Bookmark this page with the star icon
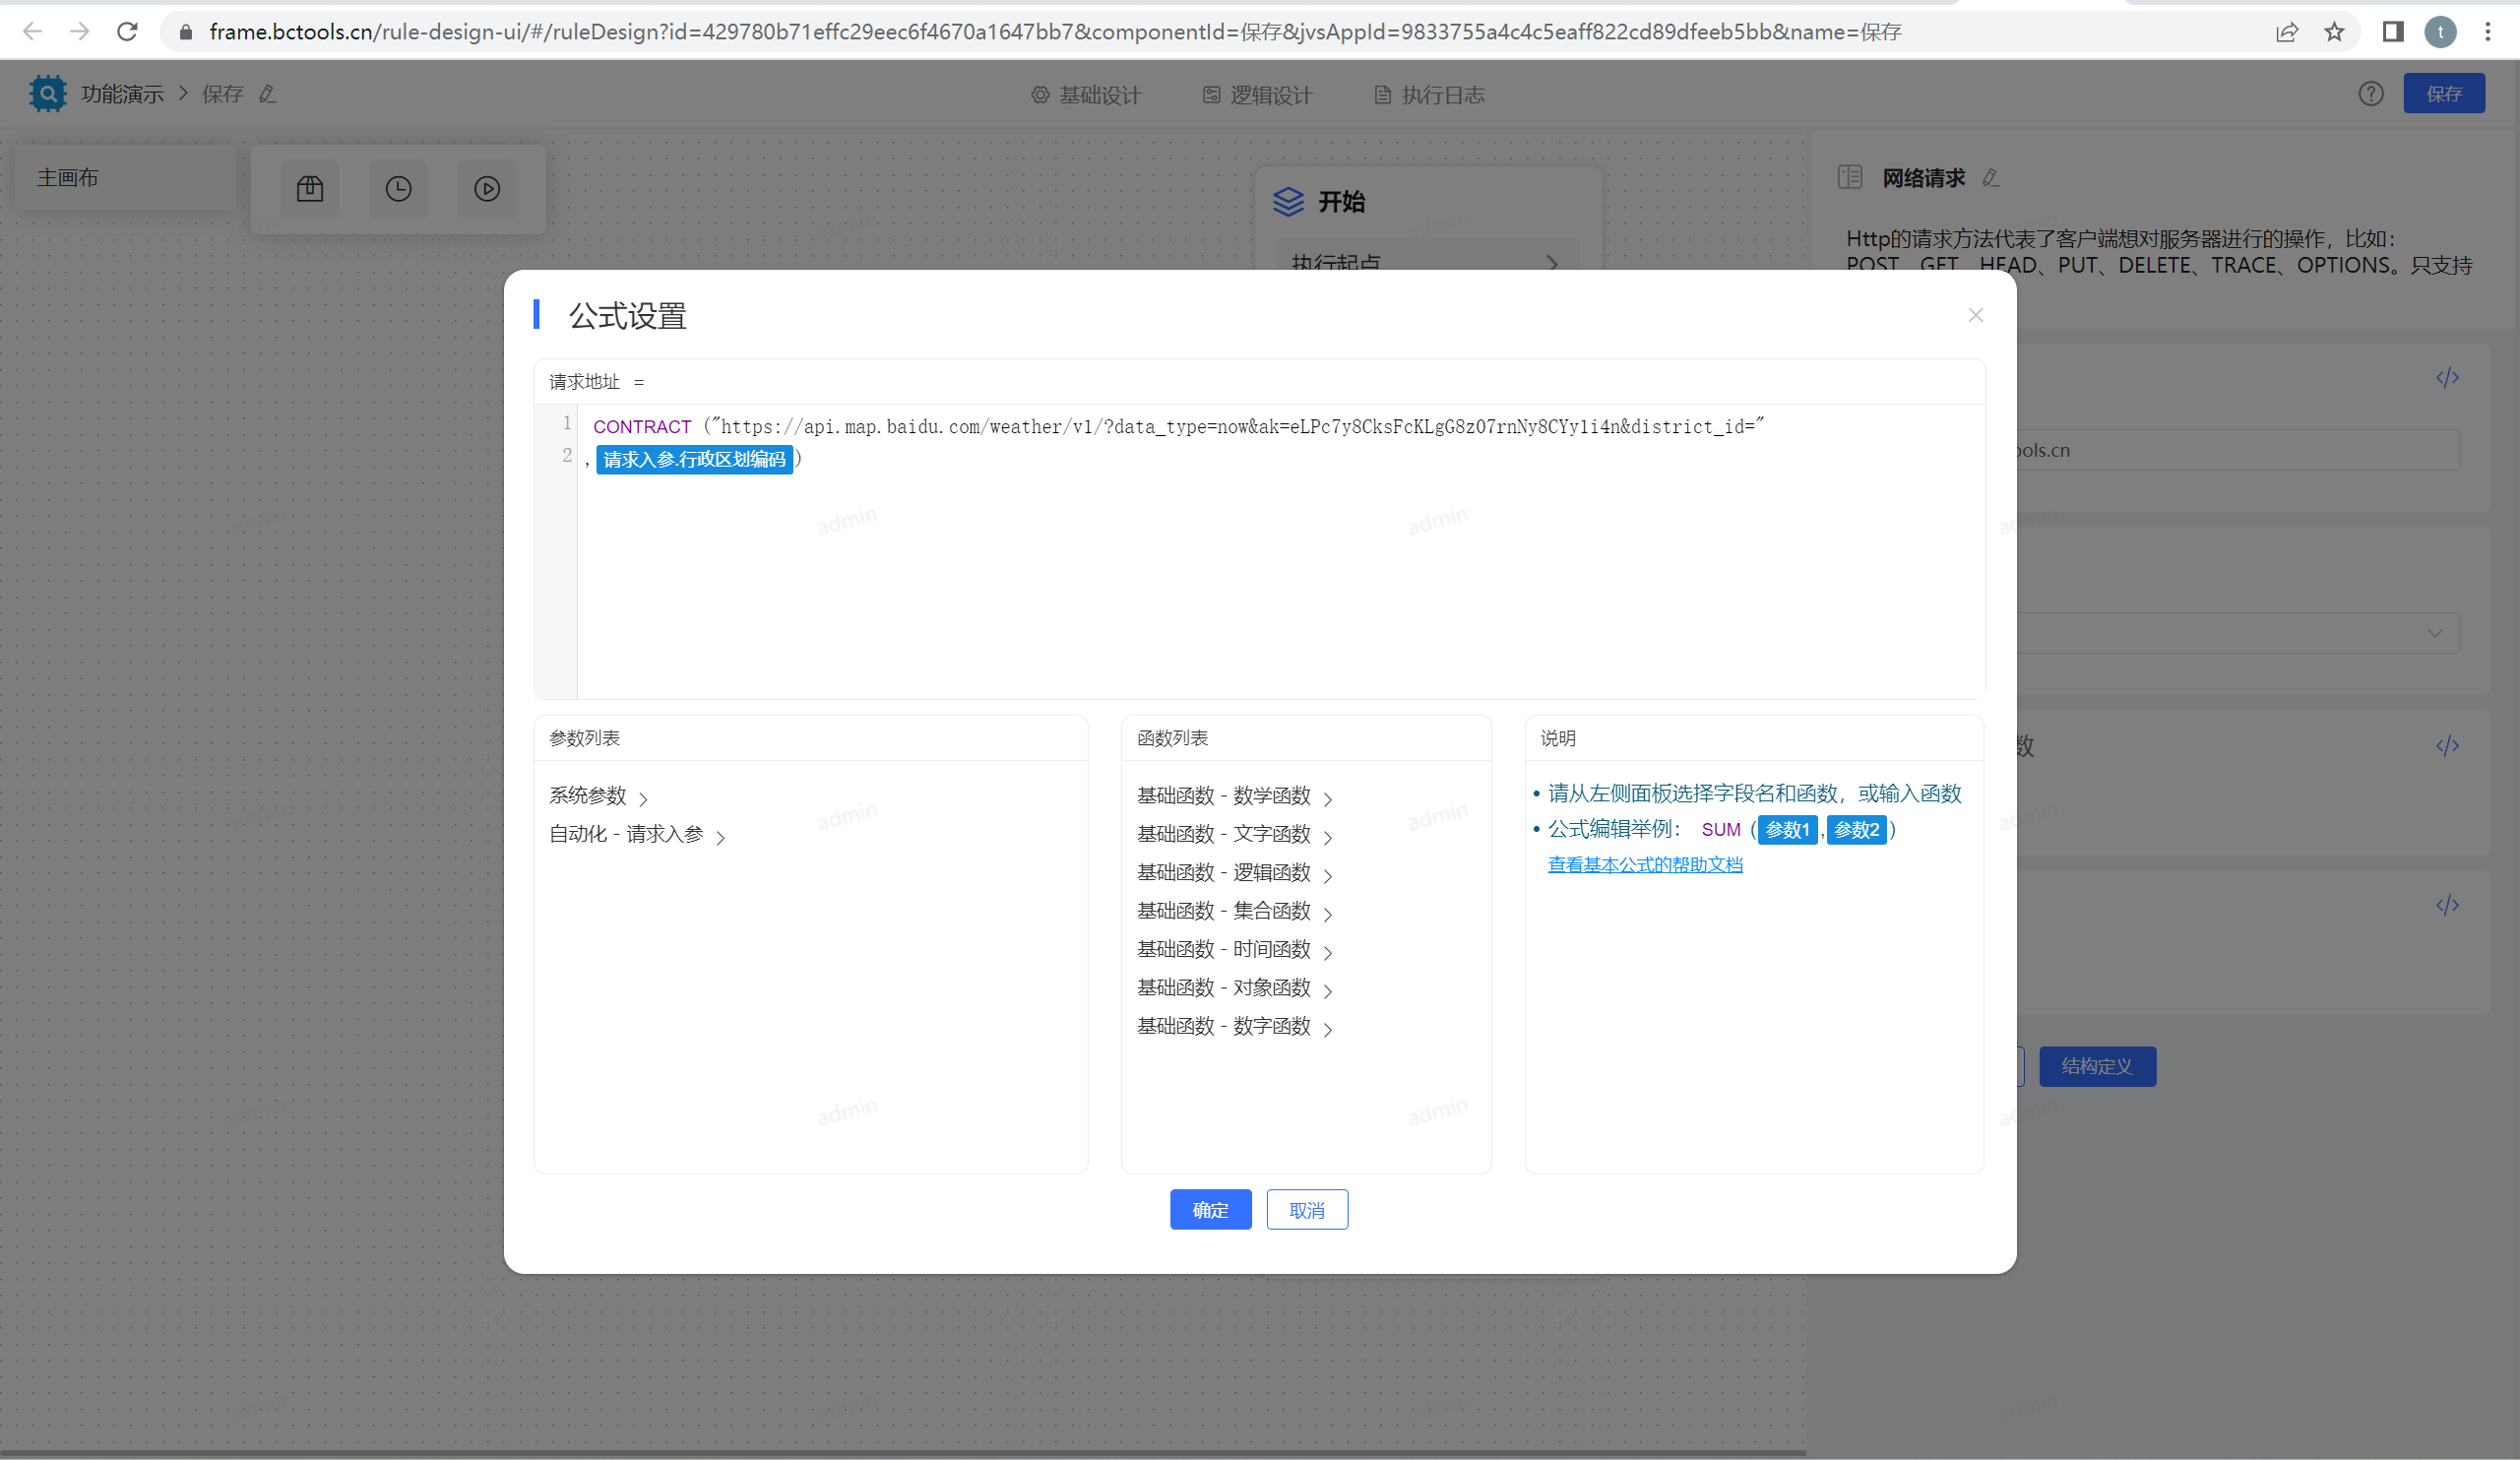Screen dimensions: 2520x1460 2334,32
